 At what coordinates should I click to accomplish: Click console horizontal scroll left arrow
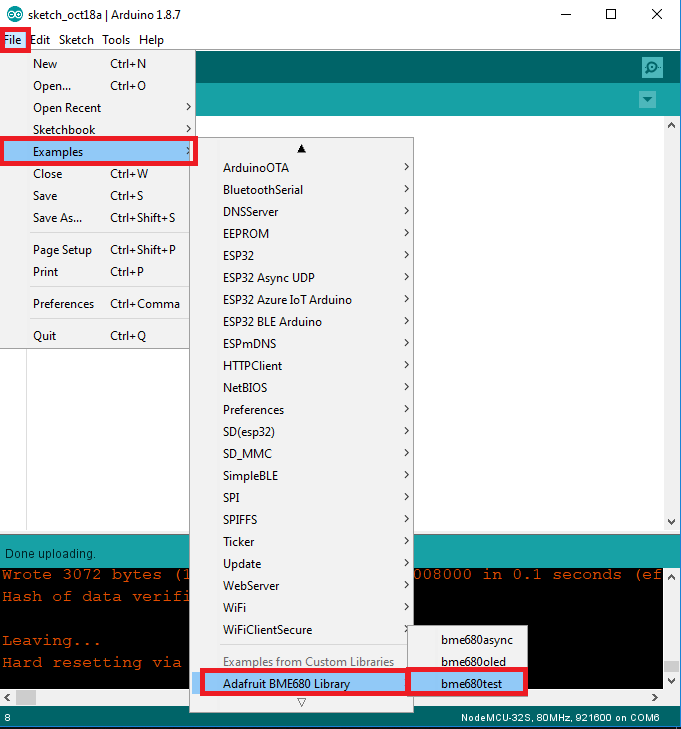[x=7, y=697]
